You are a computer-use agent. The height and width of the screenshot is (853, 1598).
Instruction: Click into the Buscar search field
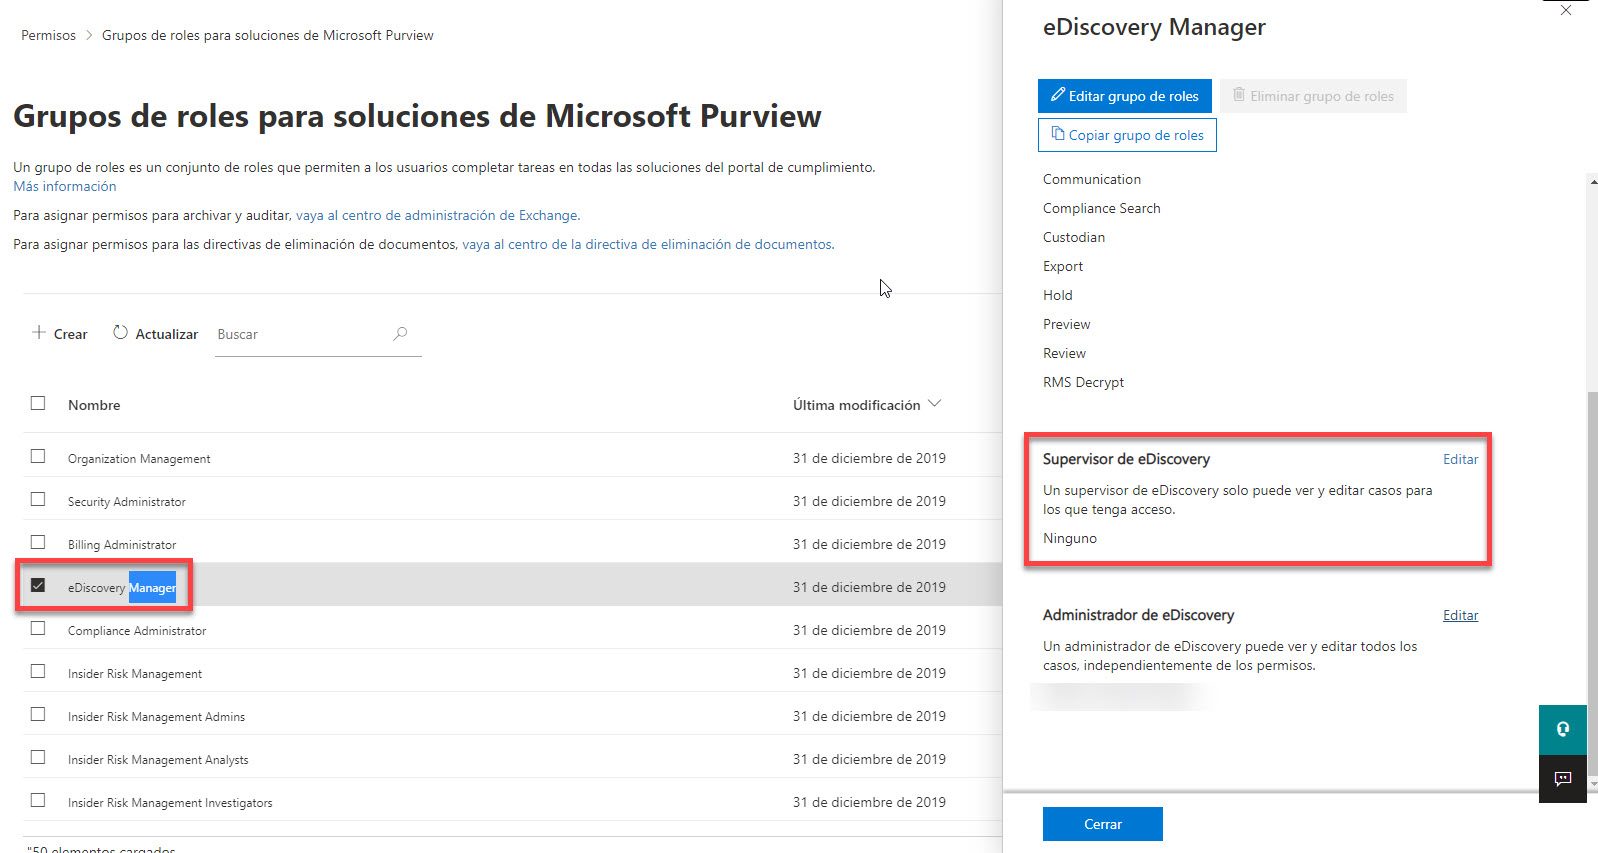pos(300,334)
